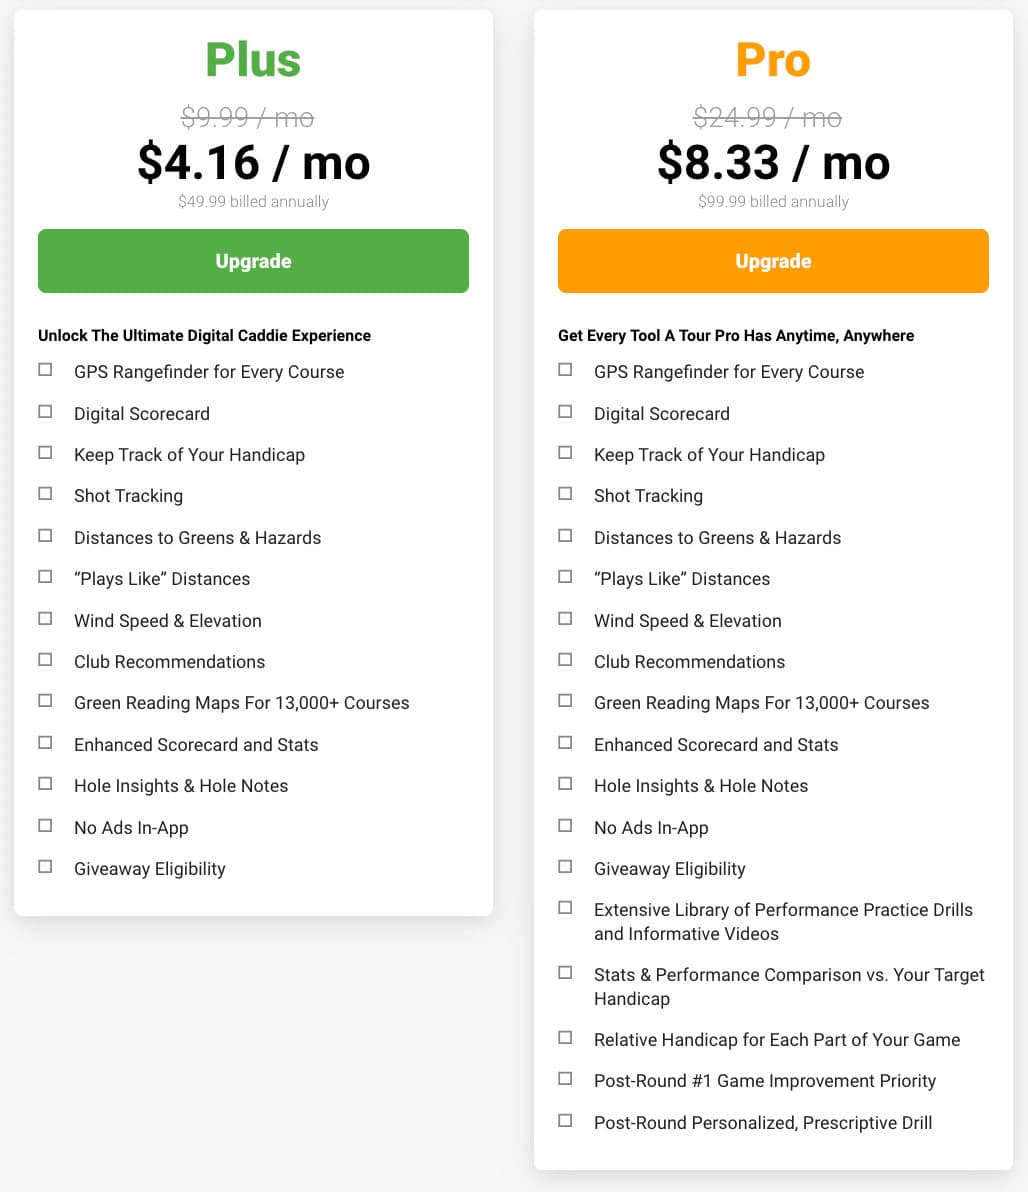The image size is (1028, 1192).
Task: Check the Plus GPS Rangefinder for Every Course box
Action: [46, 370]
